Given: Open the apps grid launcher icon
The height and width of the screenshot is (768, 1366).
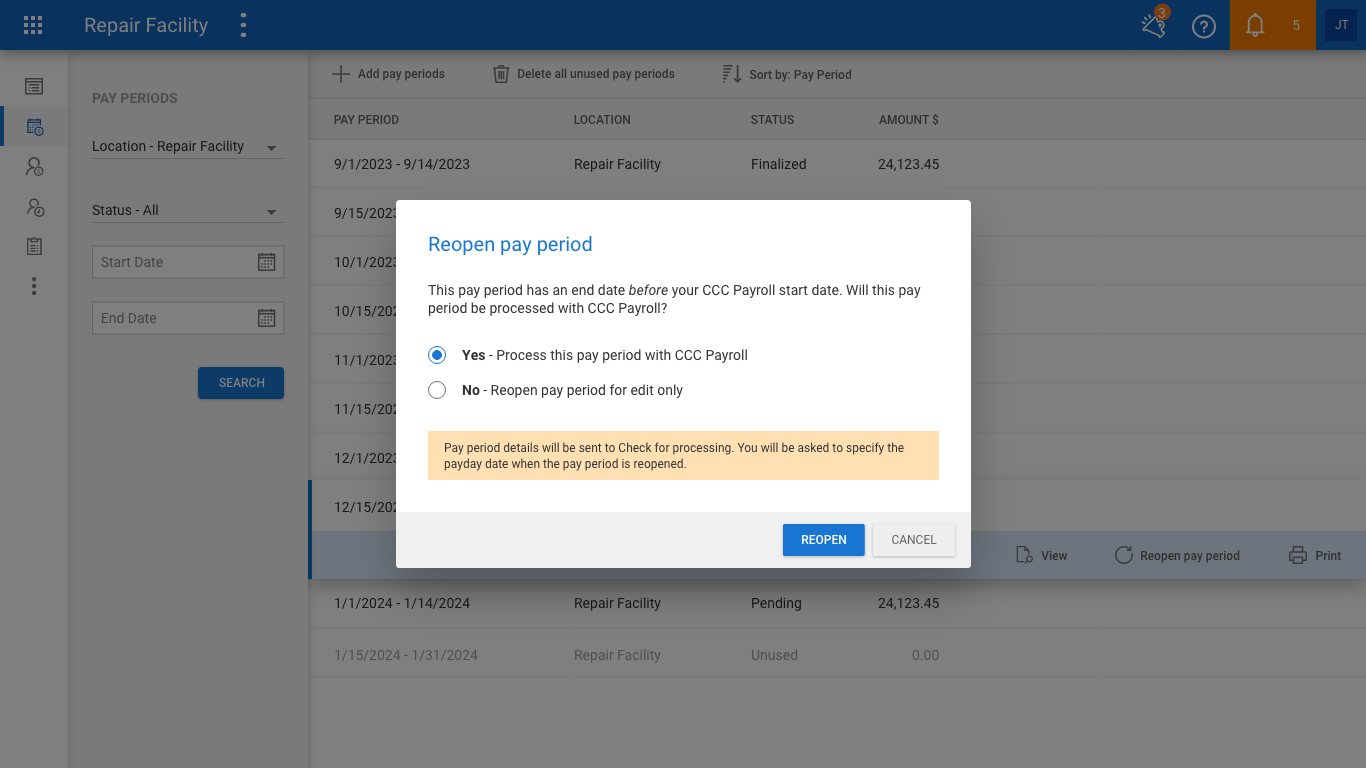Looking at the screenshot, I should point(33,25).
